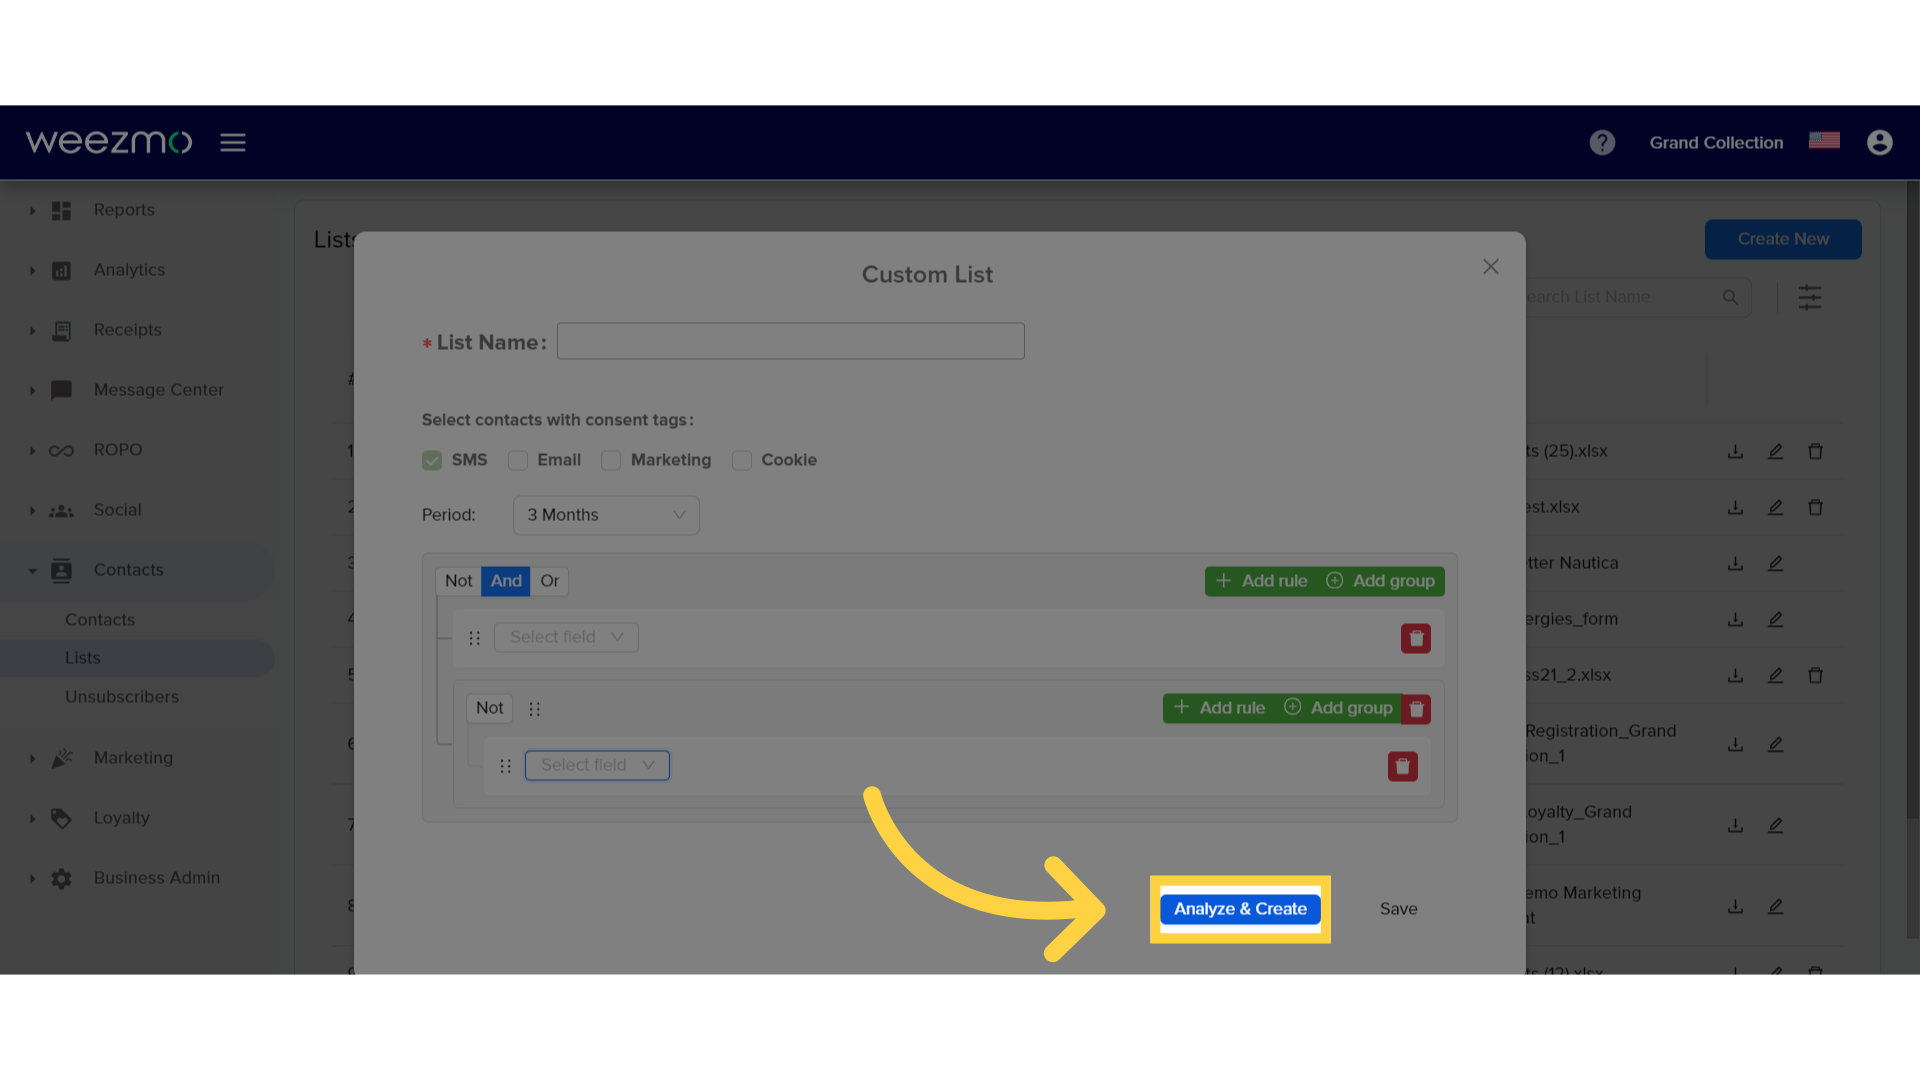Delete the ts (25).xlsx list
The image size is (1920, 1080).
click(x=1816, y=451)
